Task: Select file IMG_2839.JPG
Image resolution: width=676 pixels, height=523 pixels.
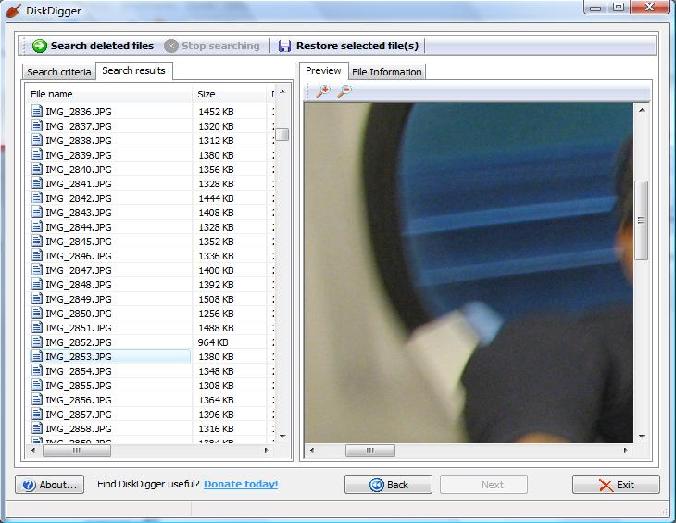Action: click(78, 155)
